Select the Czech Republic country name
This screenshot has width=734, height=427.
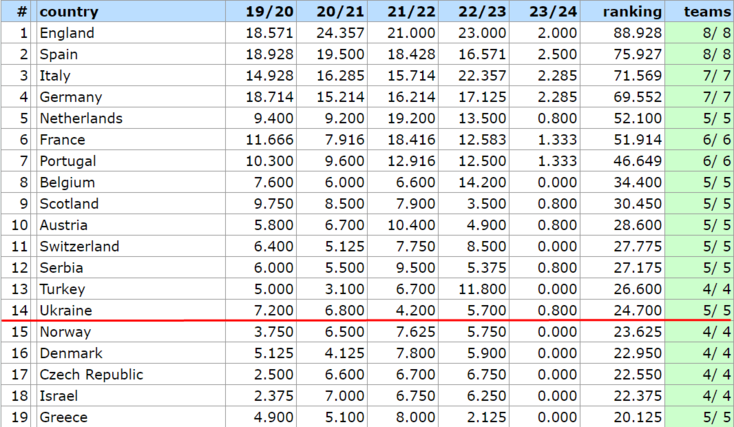[x=91, y=375]
